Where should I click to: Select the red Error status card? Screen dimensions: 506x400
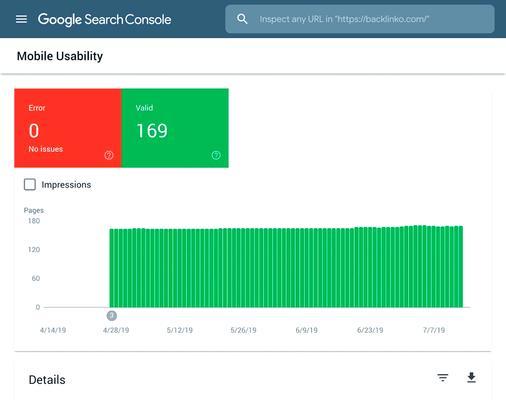point(68,128)
